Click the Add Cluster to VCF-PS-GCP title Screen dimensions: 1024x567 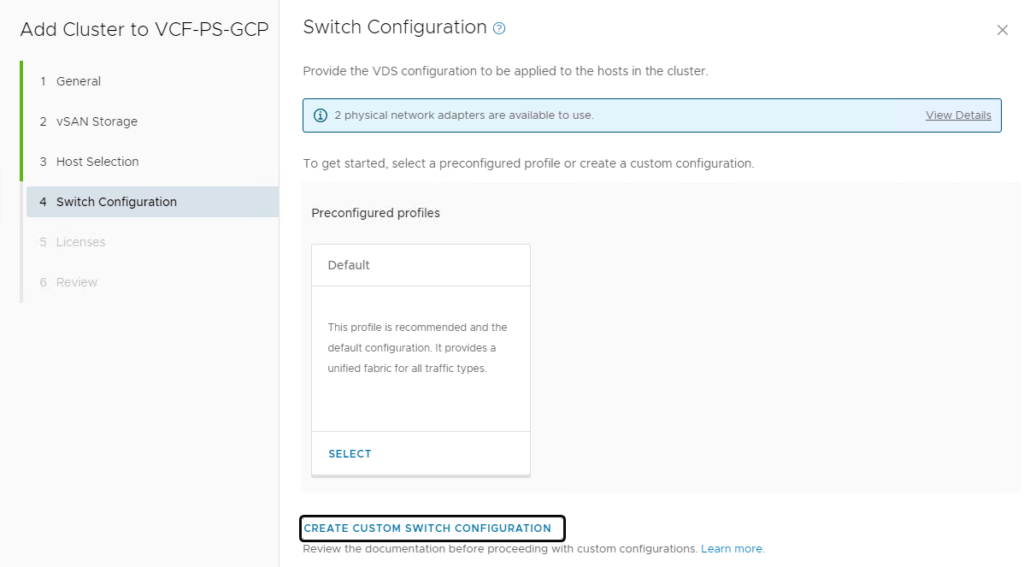(144, 29)
